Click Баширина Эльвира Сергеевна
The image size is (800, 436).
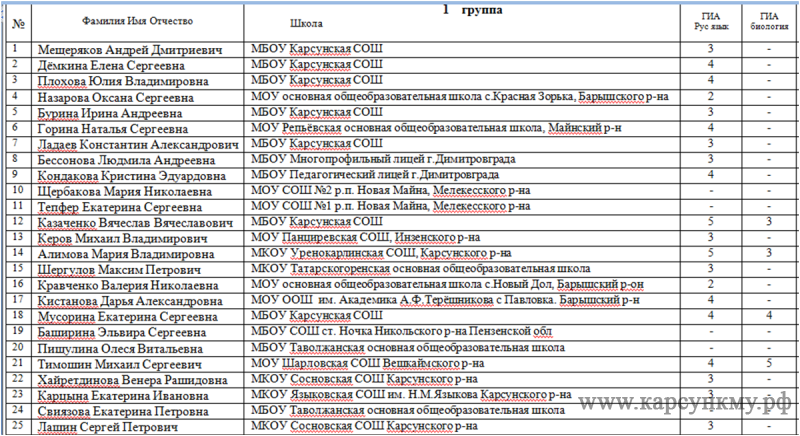[x=122, y=332]
